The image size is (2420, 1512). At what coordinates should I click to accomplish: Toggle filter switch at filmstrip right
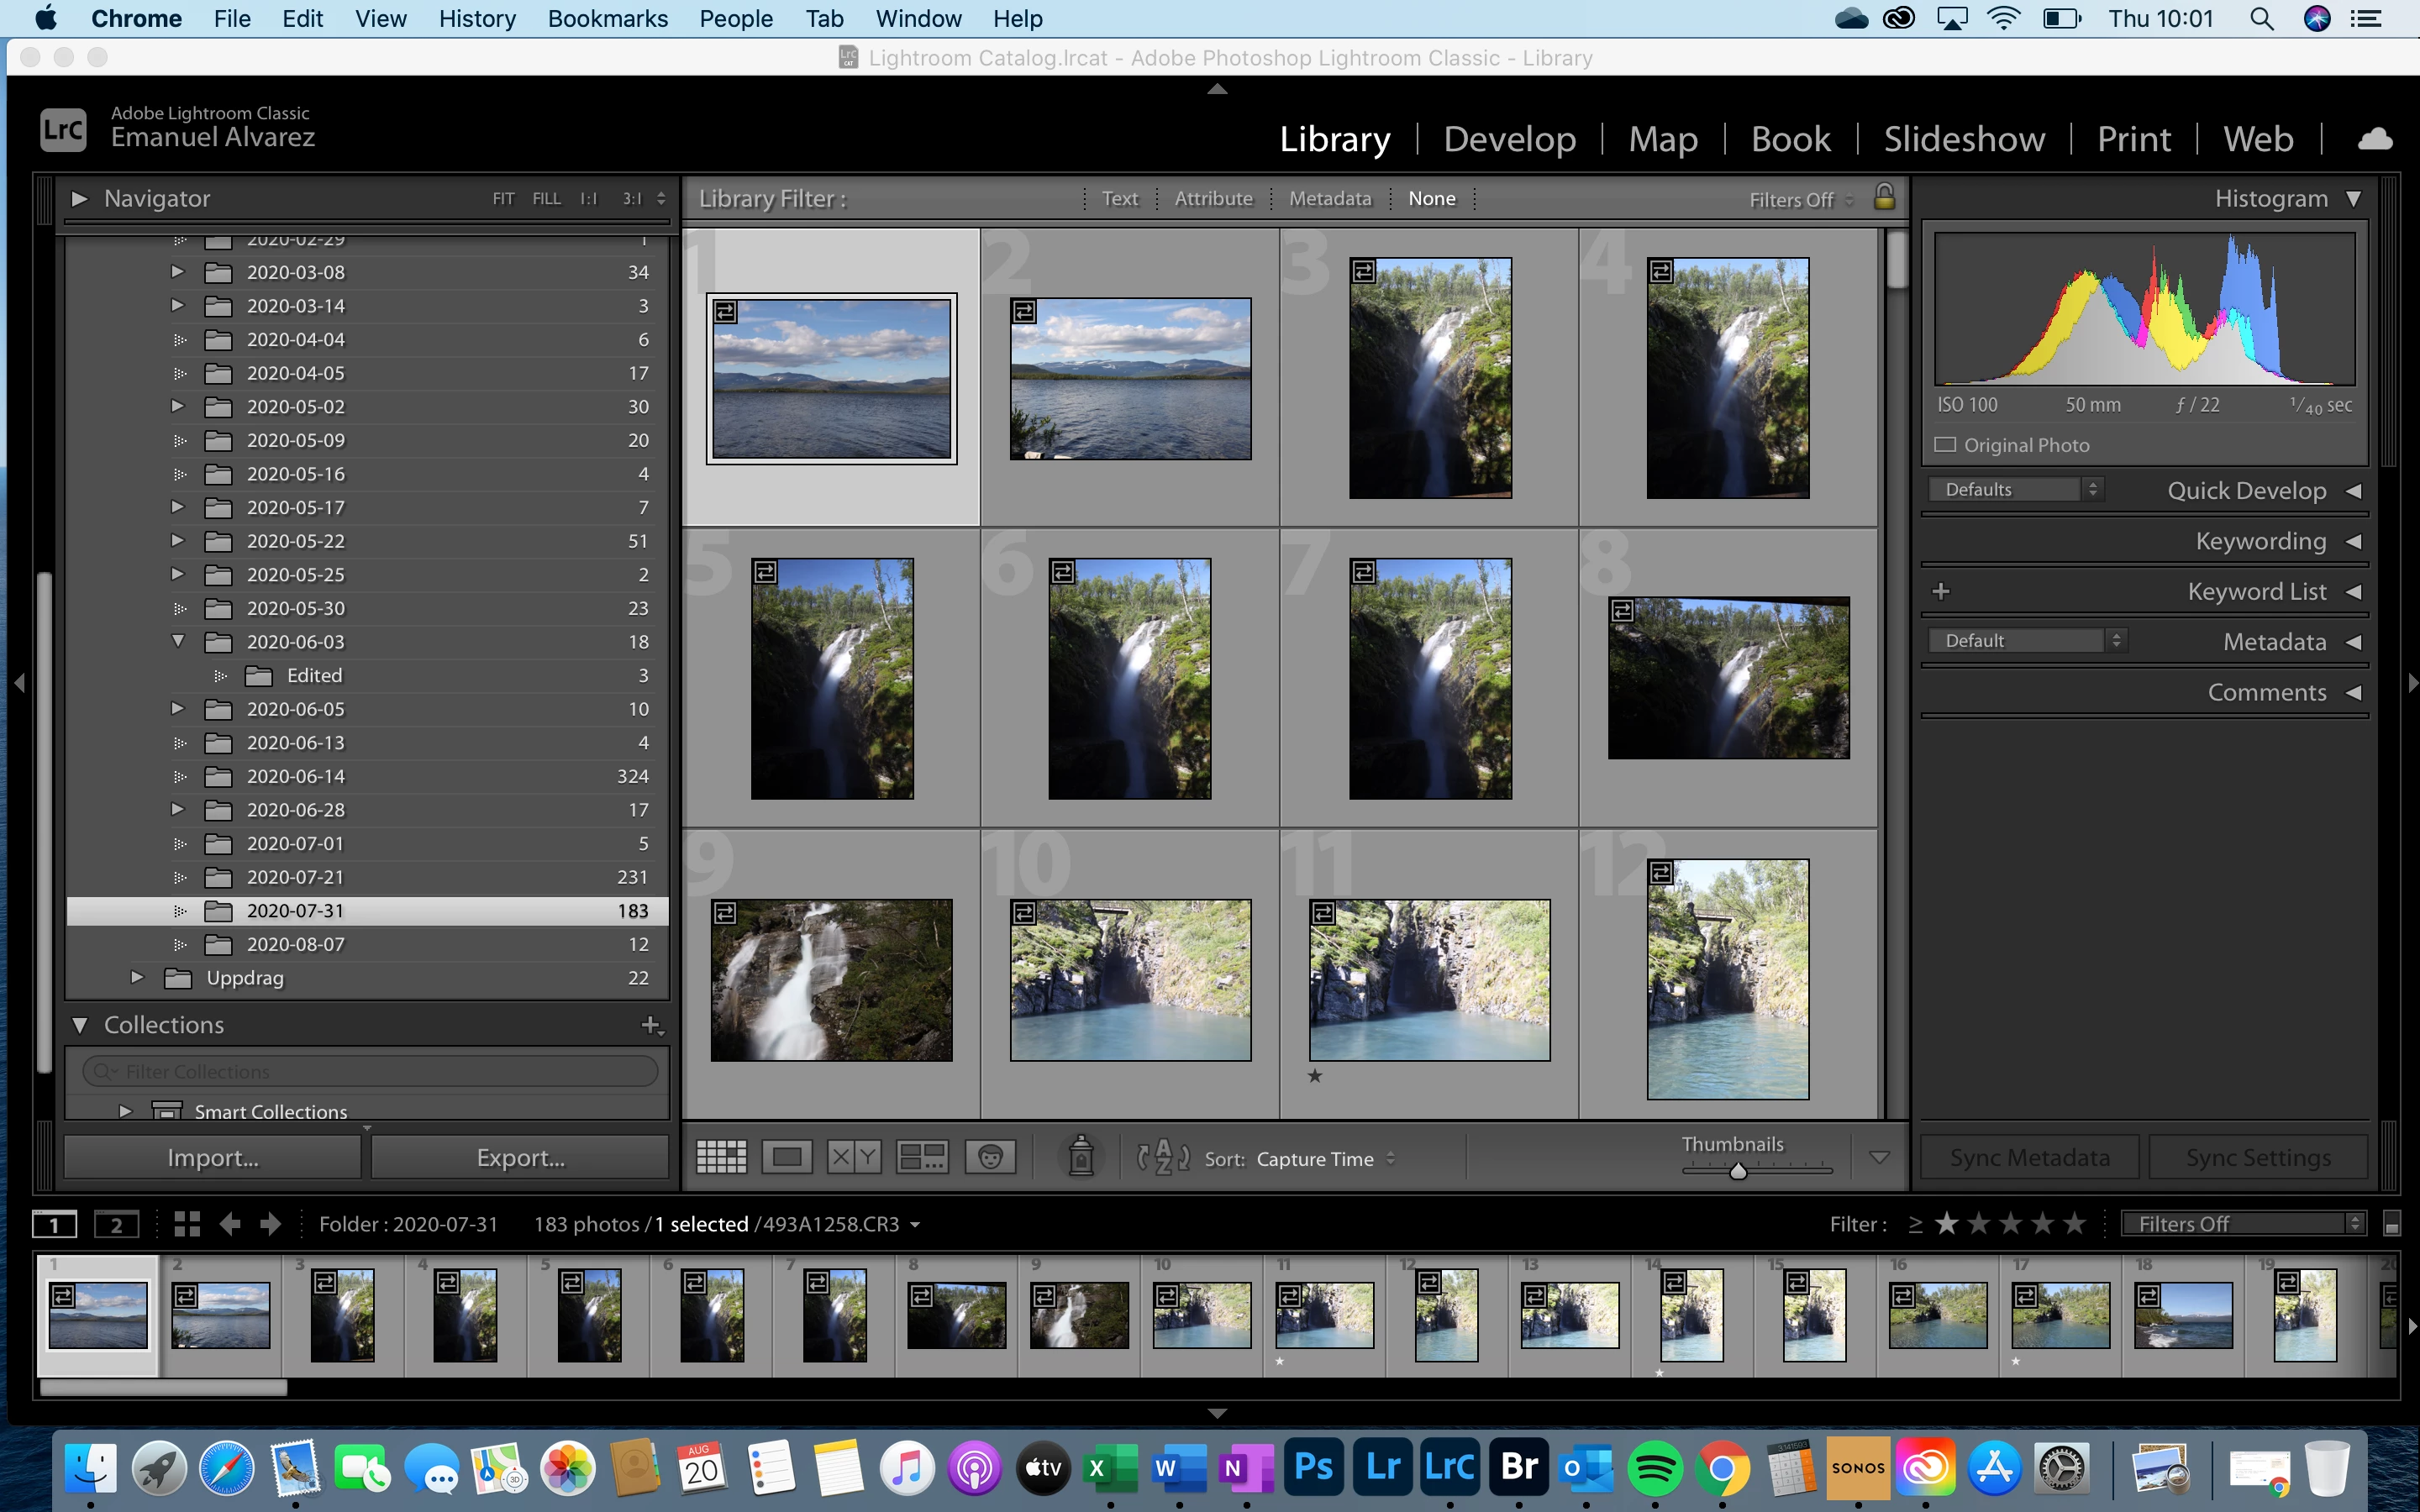2391,1225
